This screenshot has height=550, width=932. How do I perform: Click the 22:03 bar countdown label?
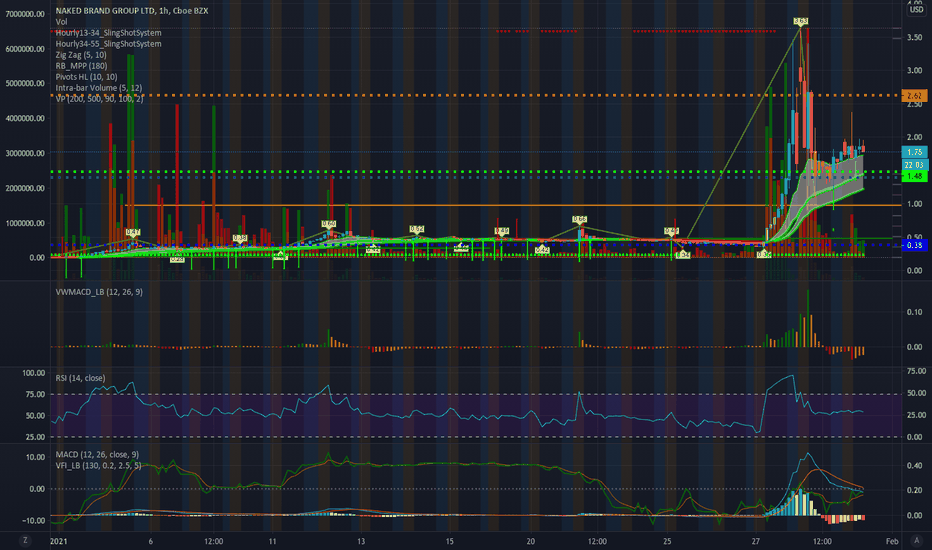(x=914, y=165)
